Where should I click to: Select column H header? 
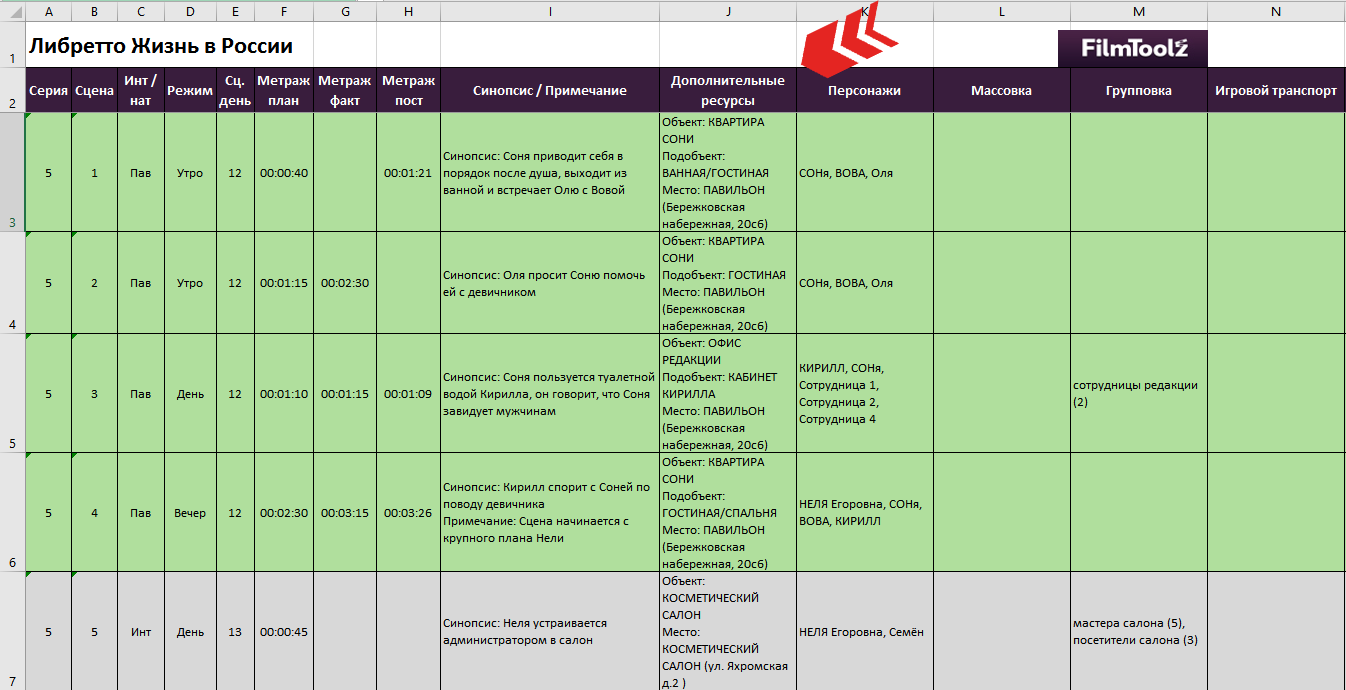(x=409, y=11)
